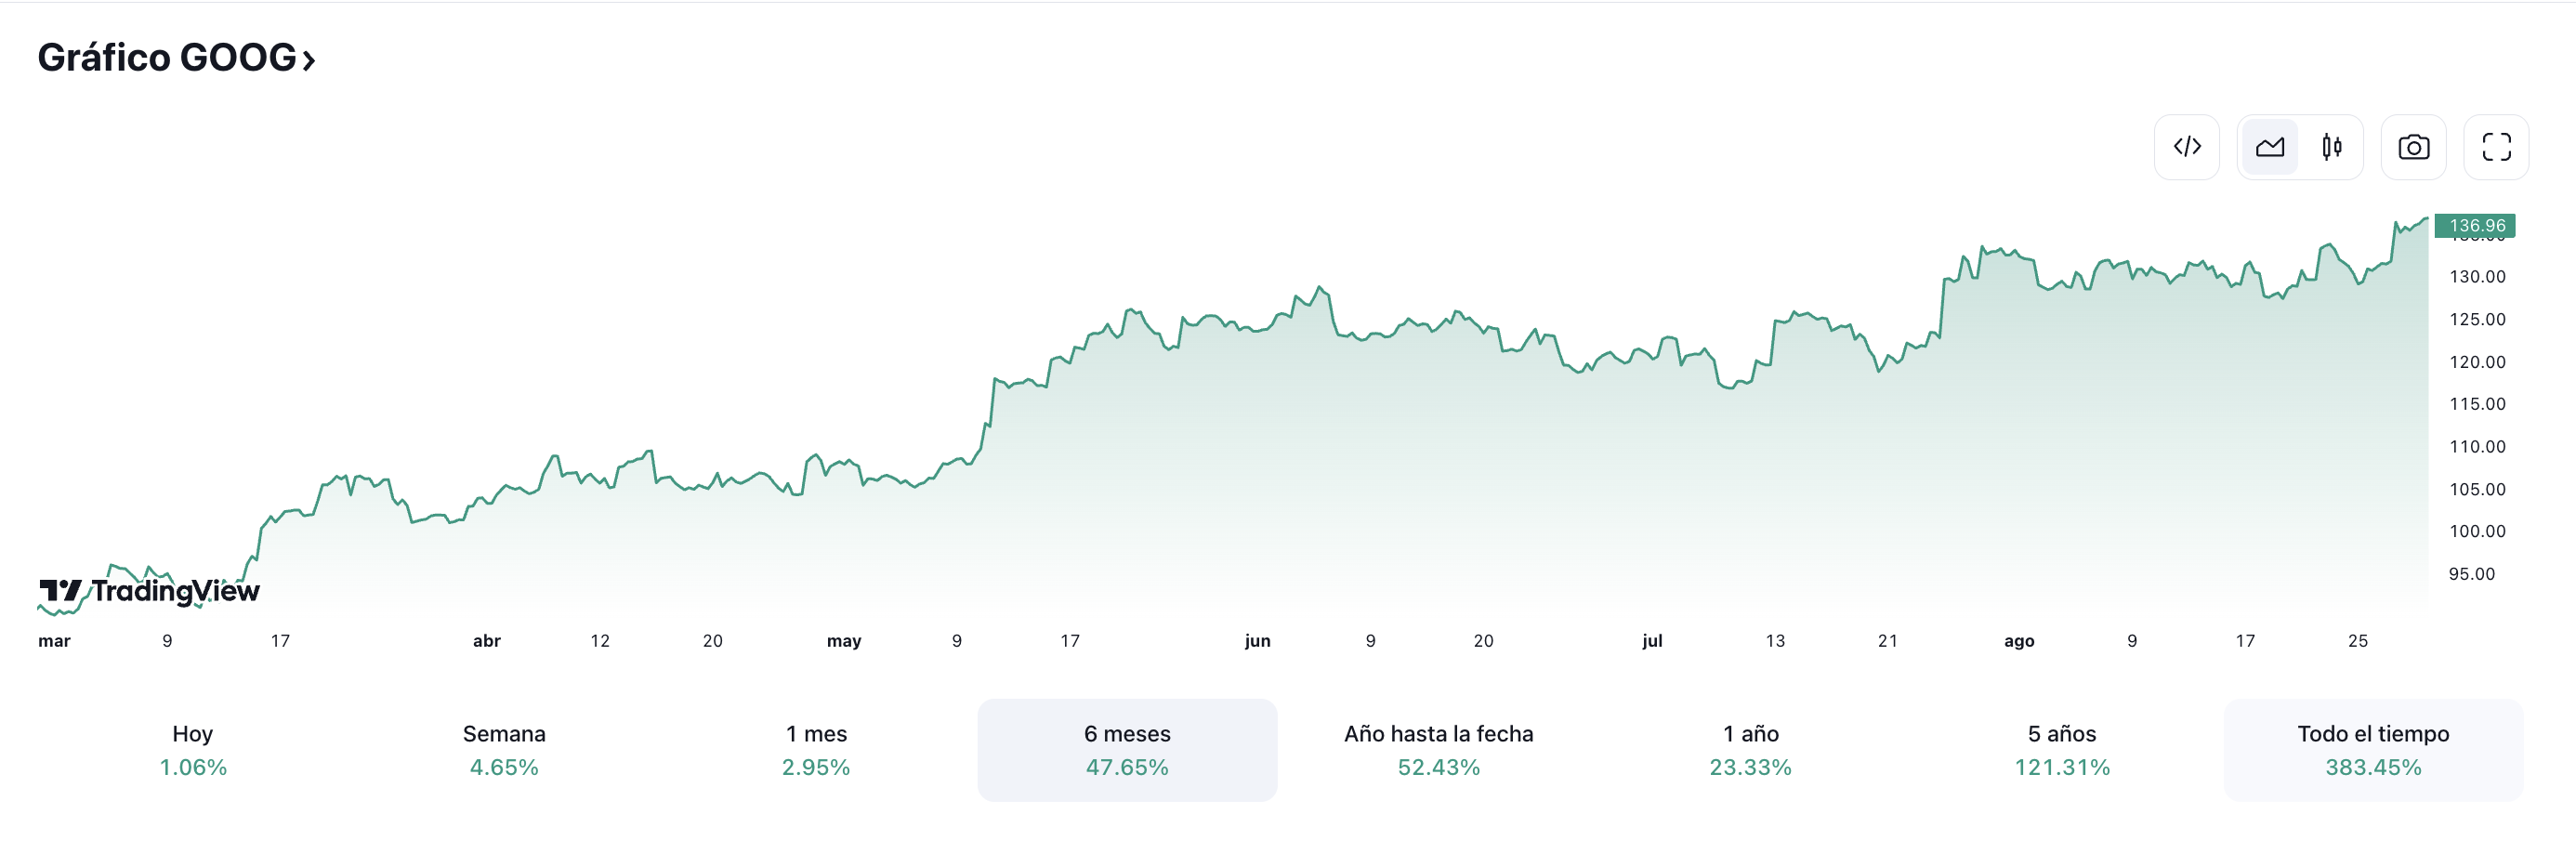Show the Todo el tiempo range
The width and height of the screenshot is (2576, 866).
pyautogui.click(x=2373, y=750)
